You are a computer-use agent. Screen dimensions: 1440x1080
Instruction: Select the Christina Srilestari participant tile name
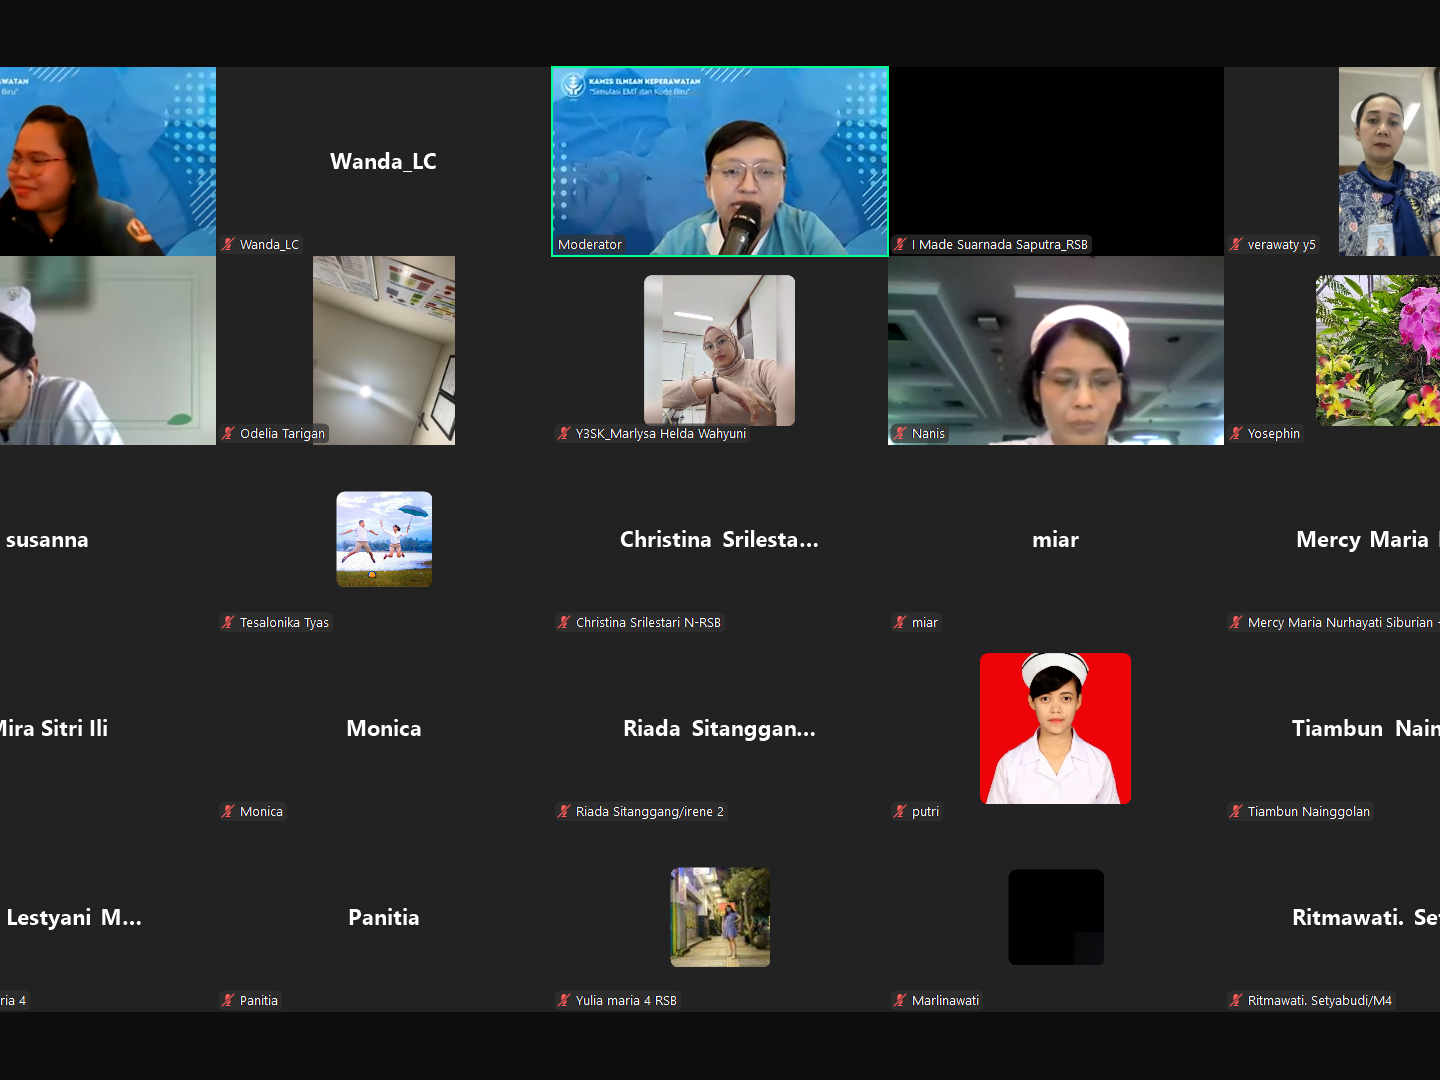pyautogui.click(x=719, y=539)
